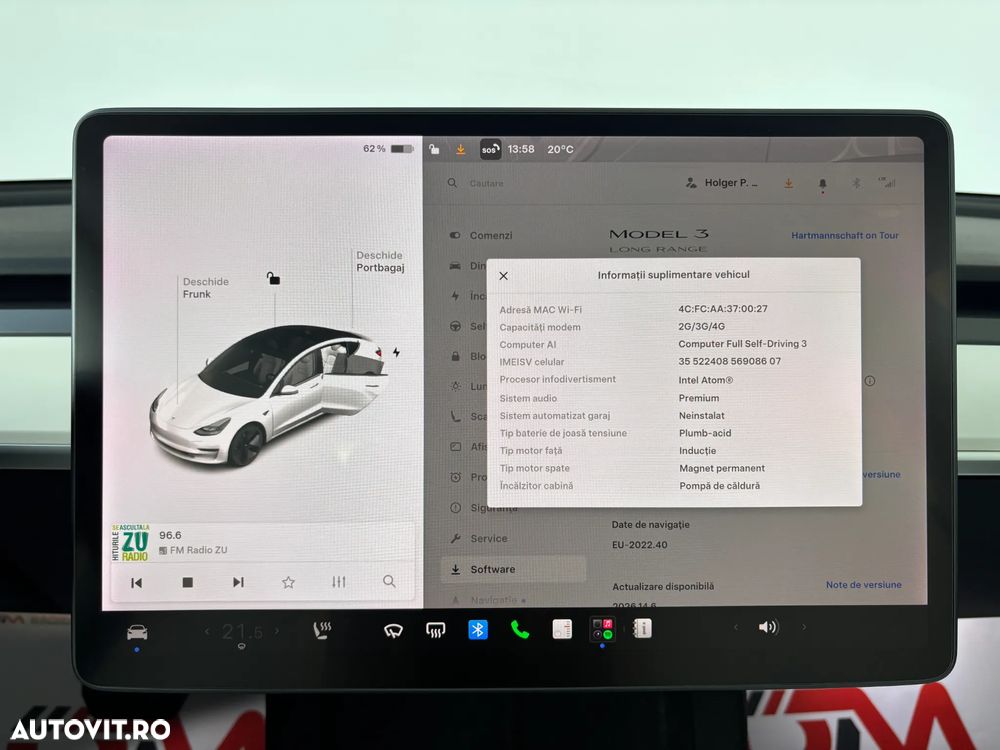Tap the EU-2022.40 navigation data text
The image size is (1000, 750).
(x=640, y=545)
